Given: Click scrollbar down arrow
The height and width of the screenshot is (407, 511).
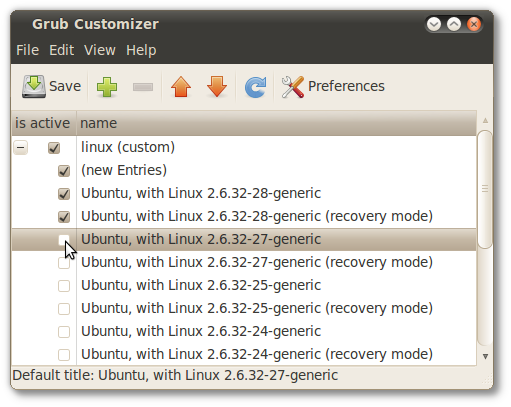Looking at the screenshot, I should (x=485, y=356).
